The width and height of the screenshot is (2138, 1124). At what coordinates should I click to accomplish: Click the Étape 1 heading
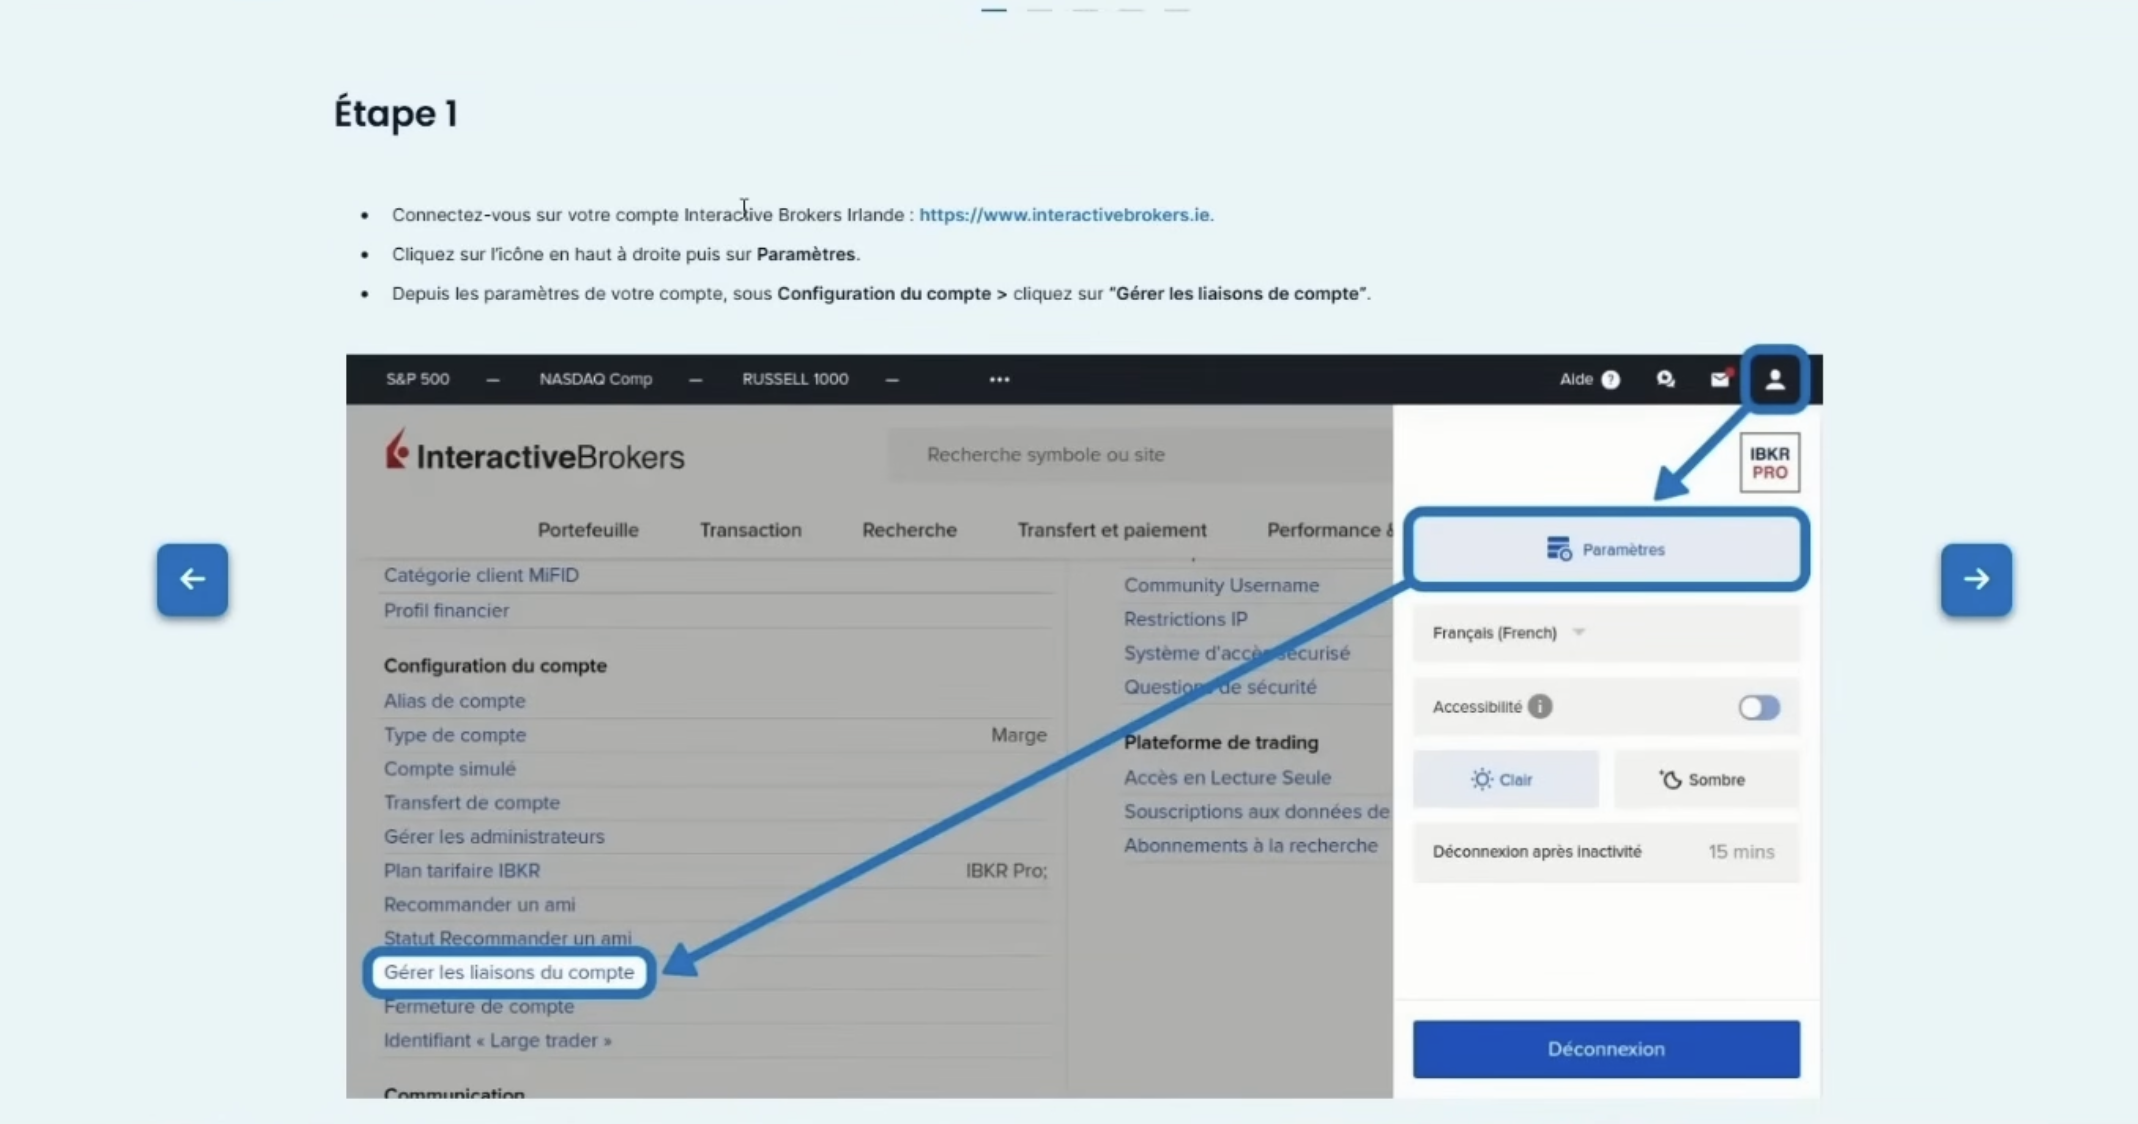tap(396, 113)
